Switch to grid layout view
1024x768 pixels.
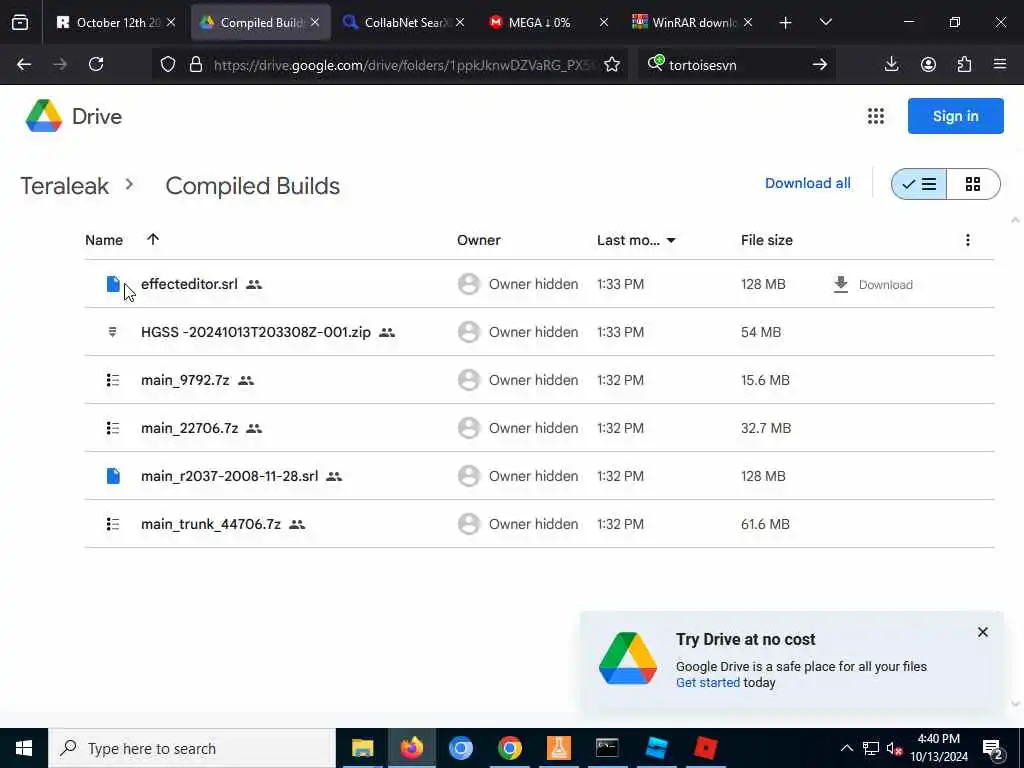pos(973,184)
